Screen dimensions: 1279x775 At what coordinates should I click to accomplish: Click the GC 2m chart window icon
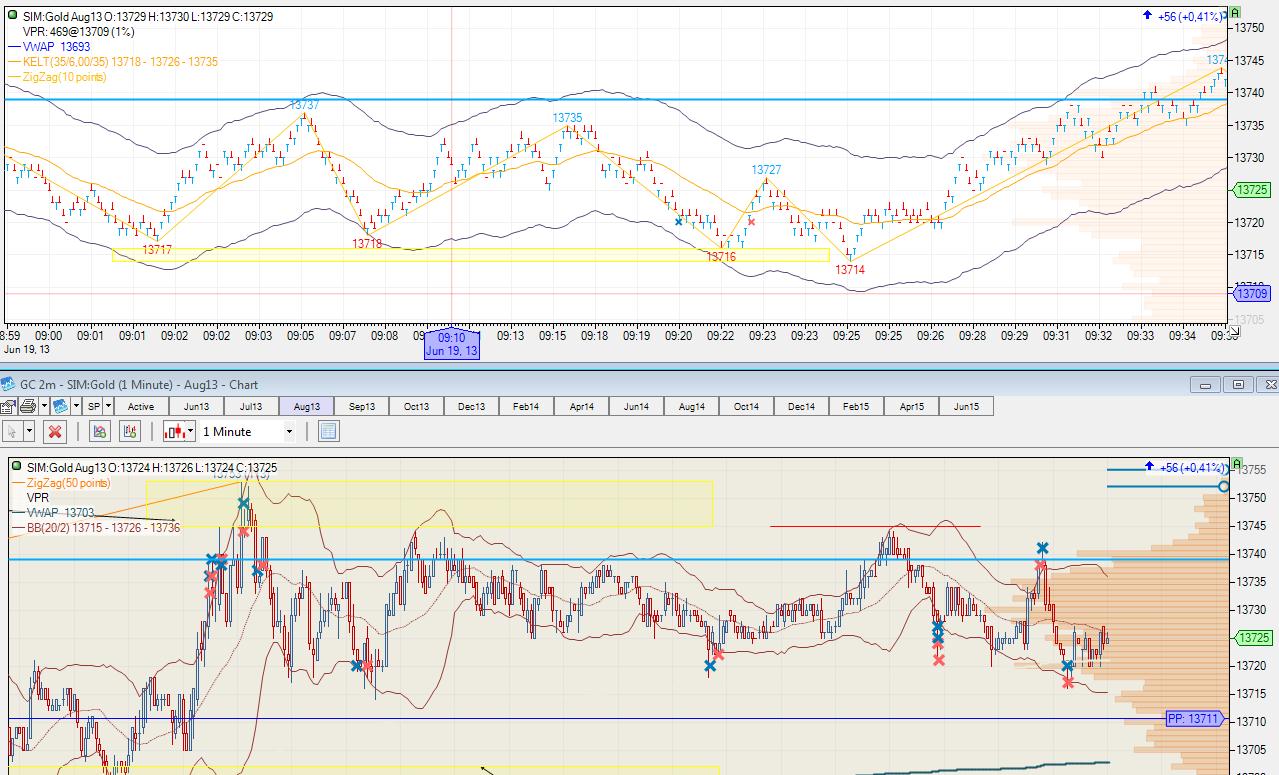coord(8,384)
